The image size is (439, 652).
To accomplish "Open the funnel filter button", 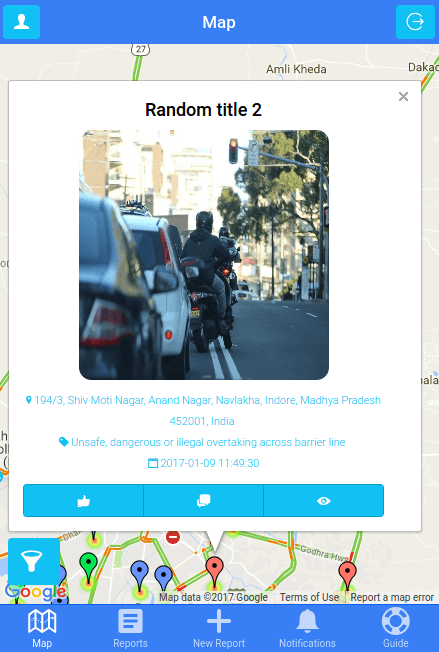I will pos(34,561).
